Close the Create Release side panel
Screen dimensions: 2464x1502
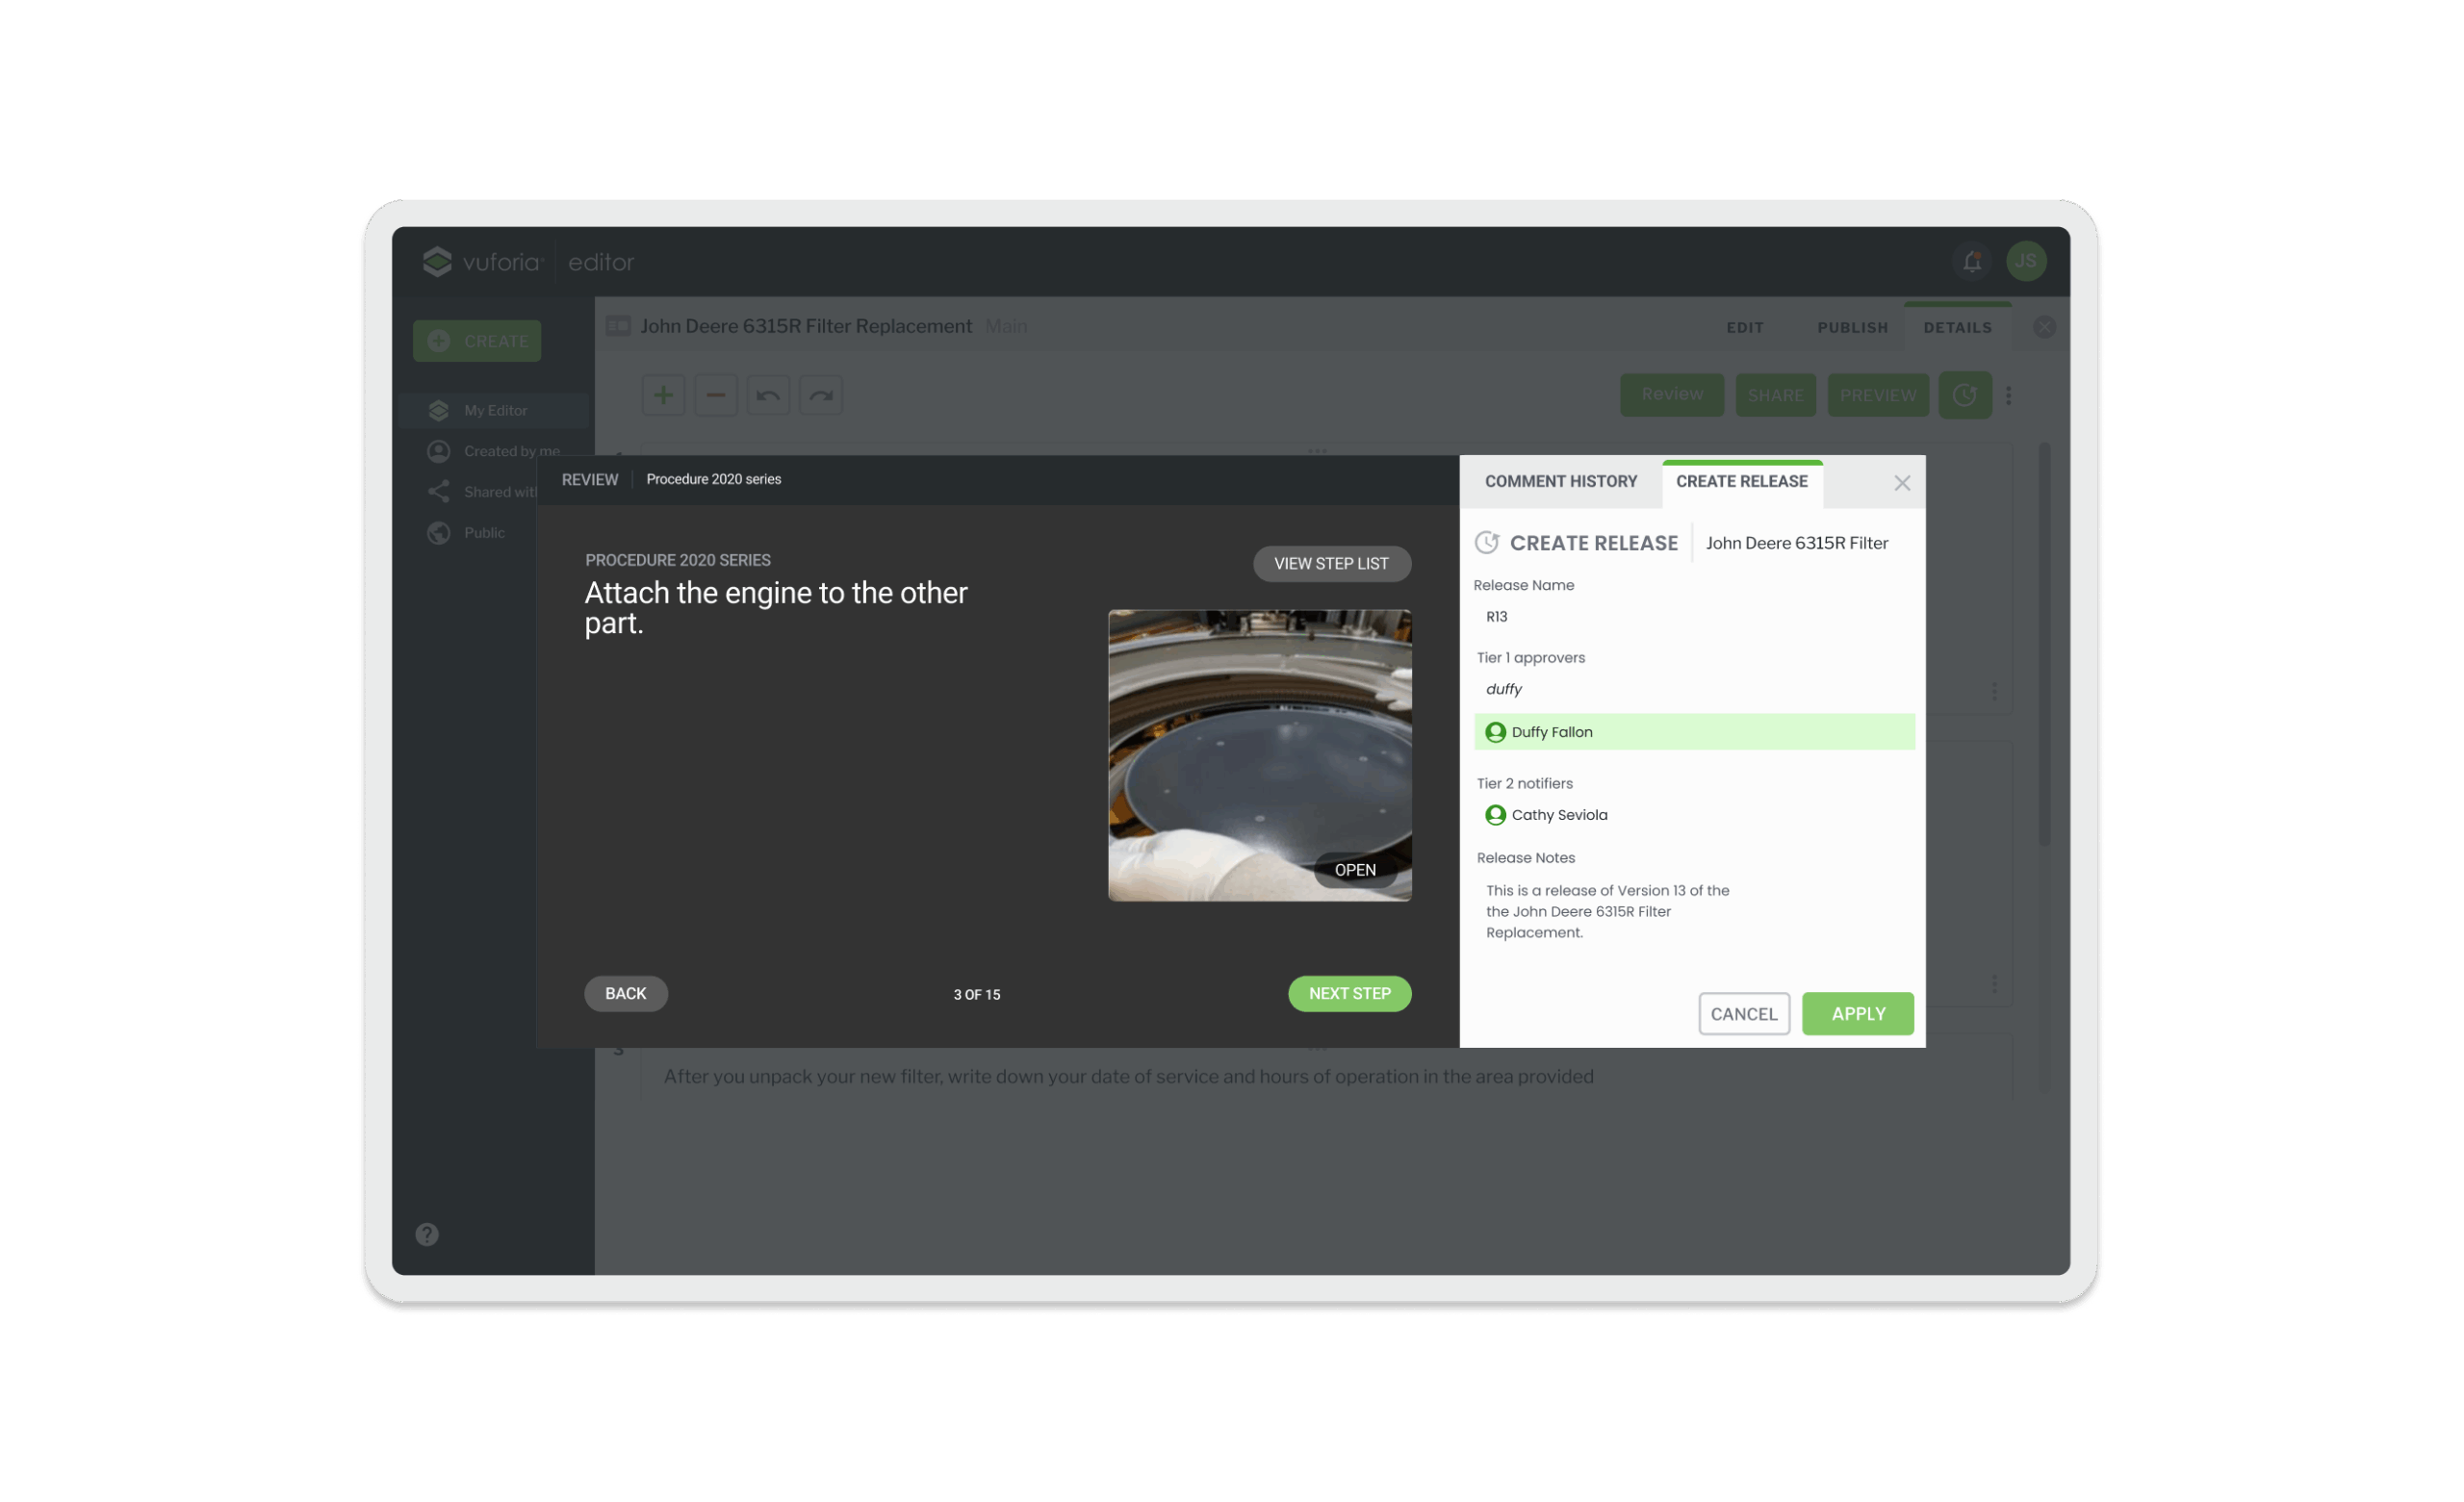pyautogui.click(x=1901, y=483)
